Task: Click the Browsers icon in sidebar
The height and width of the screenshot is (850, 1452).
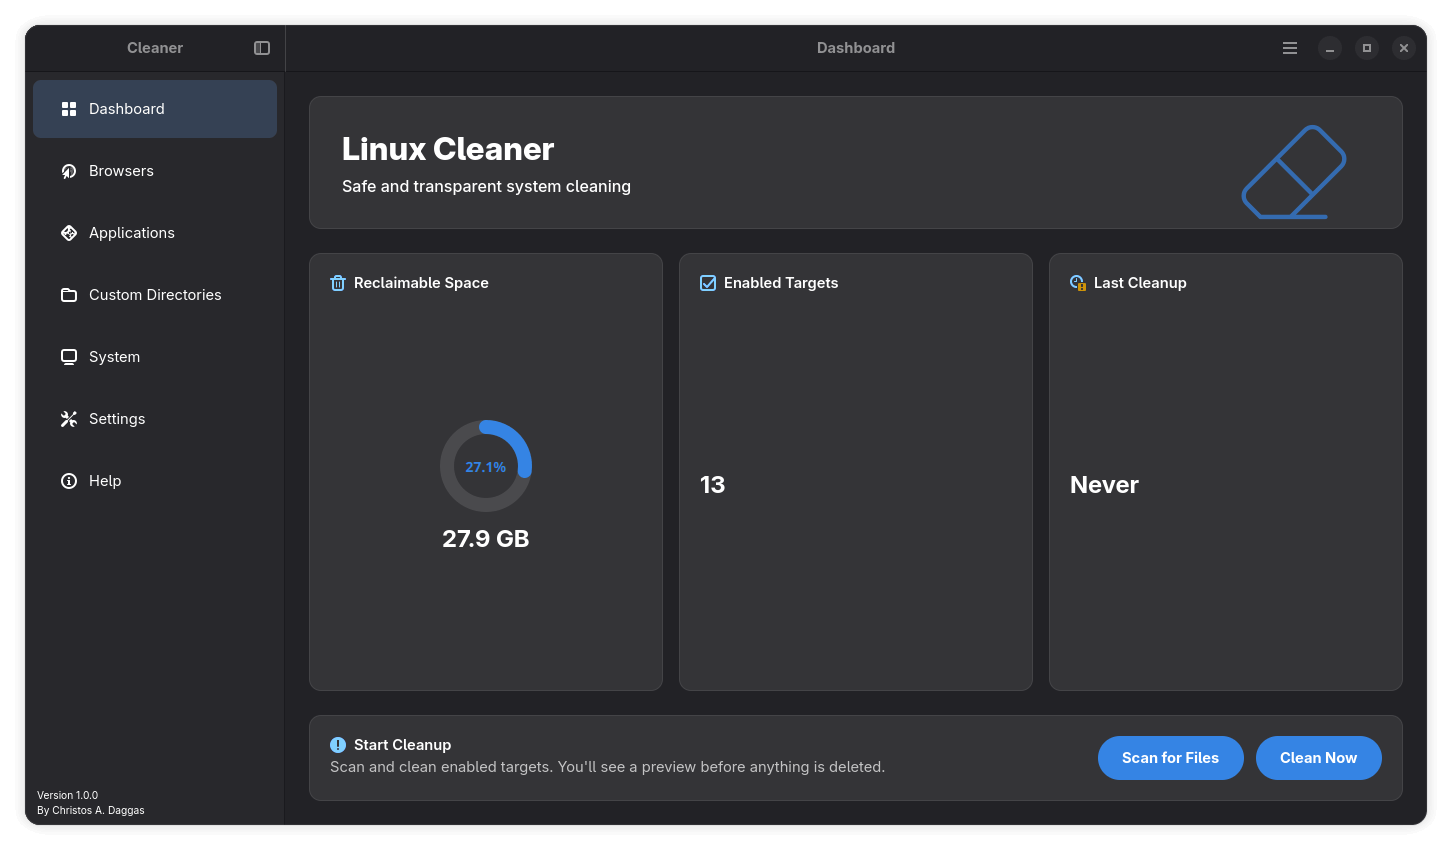Action: coord(68,170)
